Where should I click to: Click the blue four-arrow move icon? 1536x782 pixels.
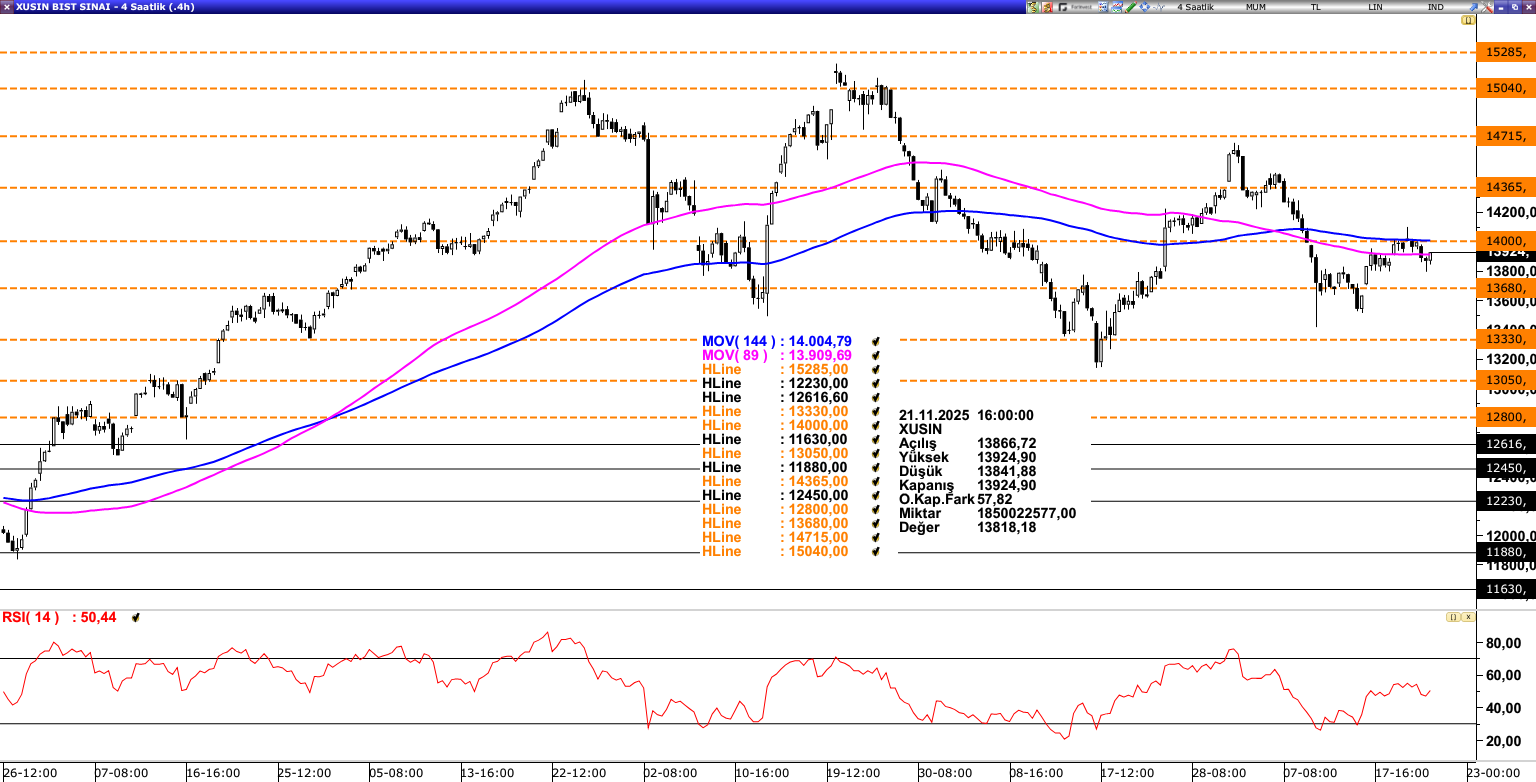tap(1145, 7)
